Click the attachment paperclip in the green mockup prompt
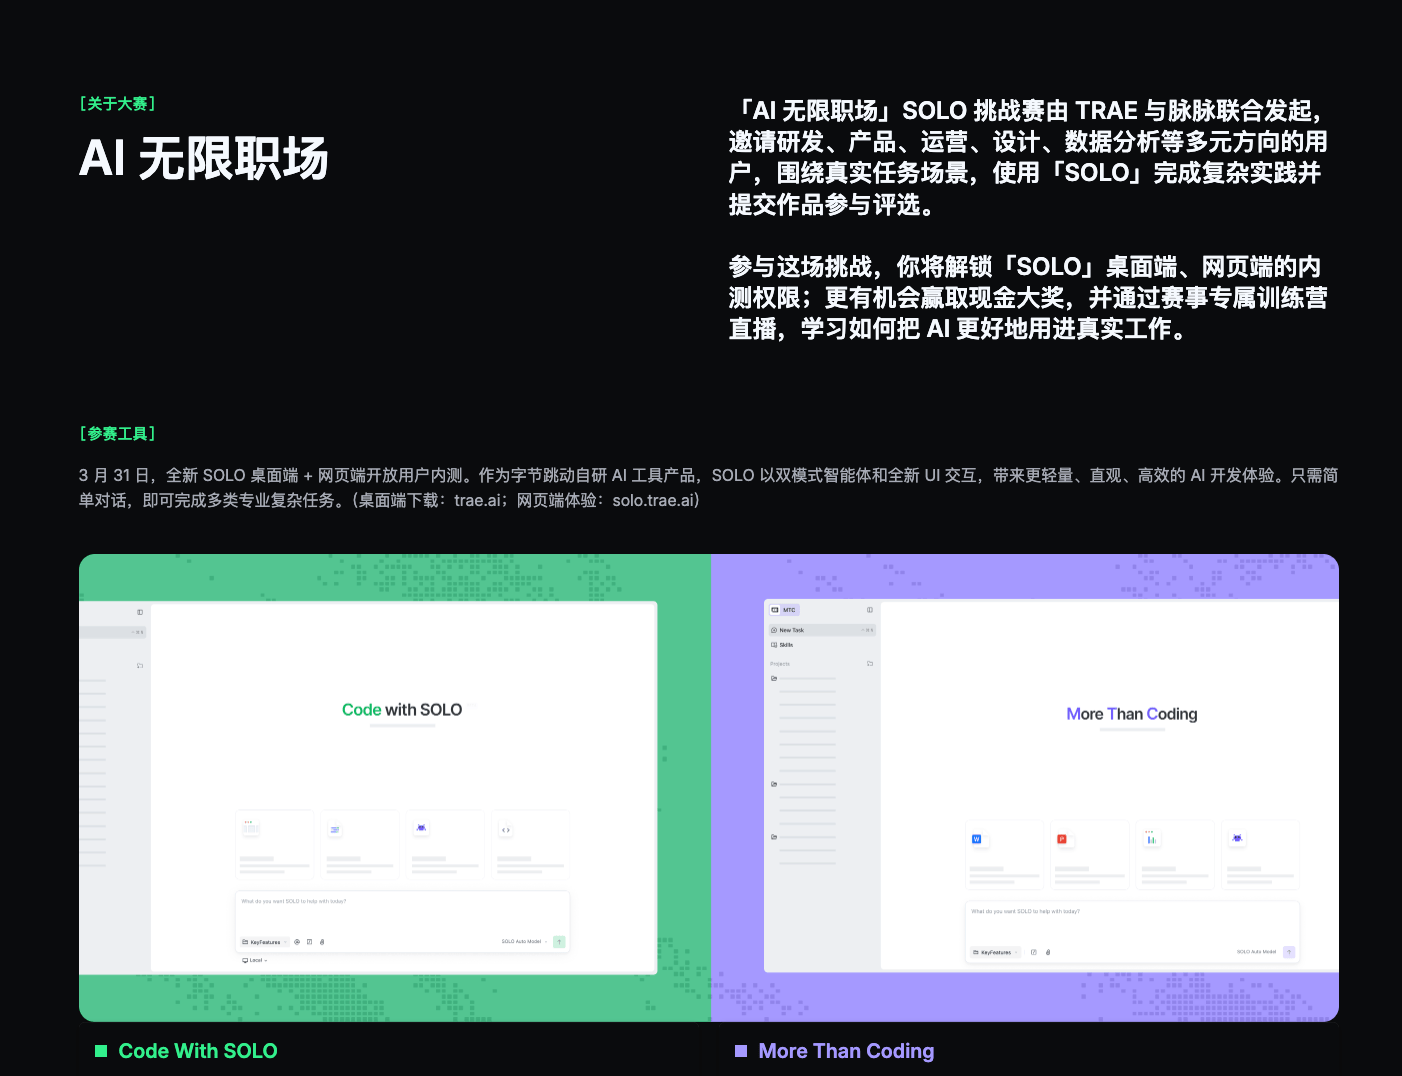 tap(321, 942)
